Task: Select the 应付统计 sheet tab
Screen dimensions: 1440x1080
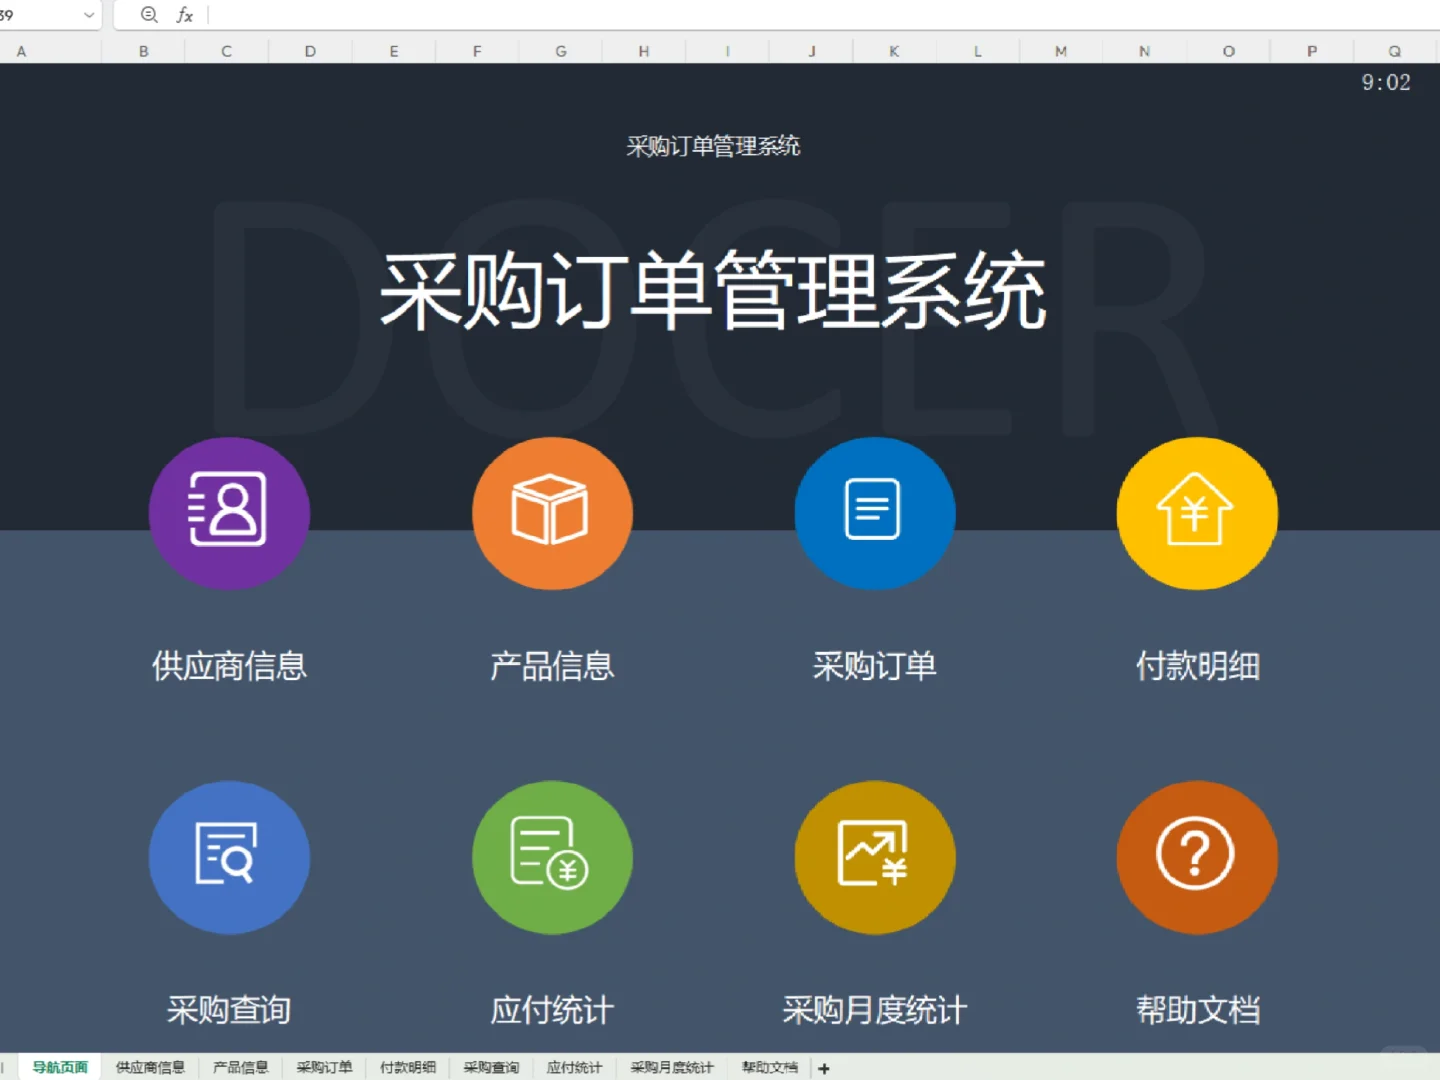Action: click(573, 1067)
